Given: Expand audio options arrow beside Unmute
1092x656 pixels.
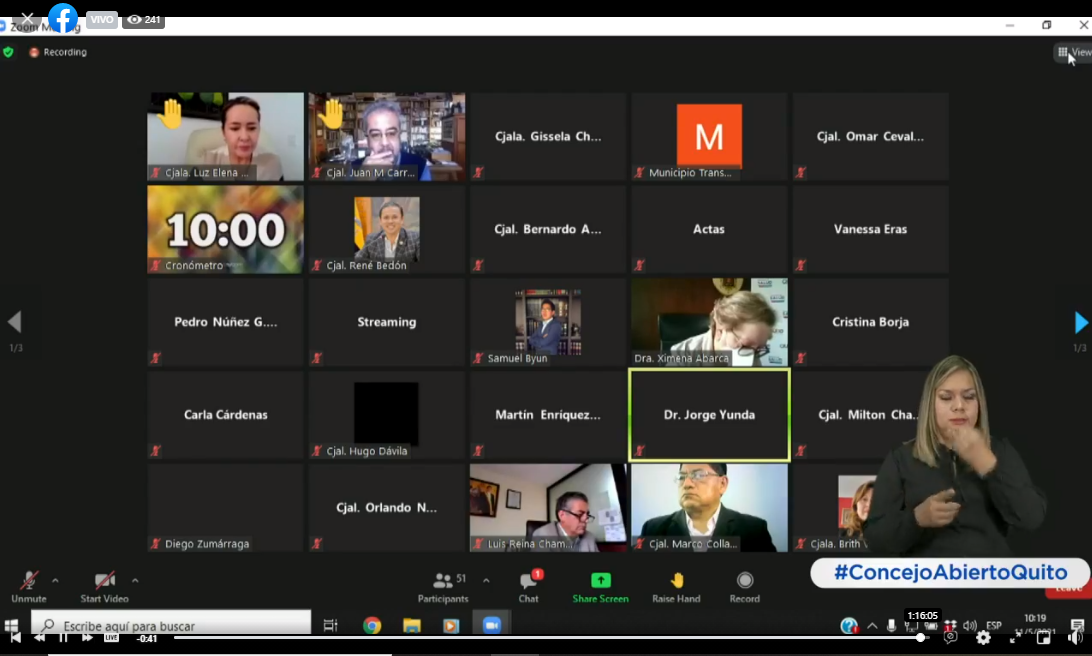Looking at the screenshot, I should pos(55,580).
